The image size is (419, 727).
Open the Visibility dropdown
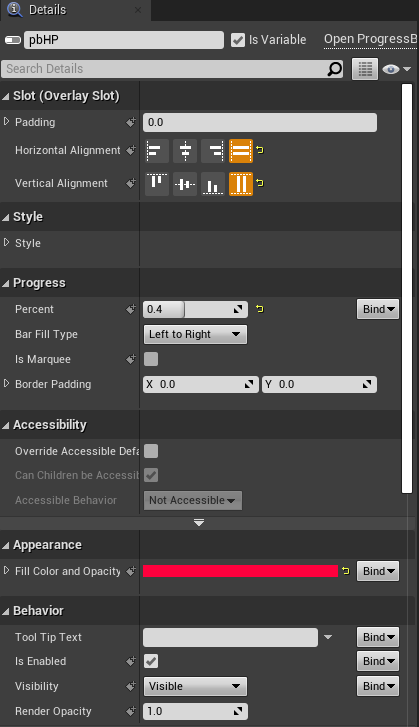[x=195, y=686]
